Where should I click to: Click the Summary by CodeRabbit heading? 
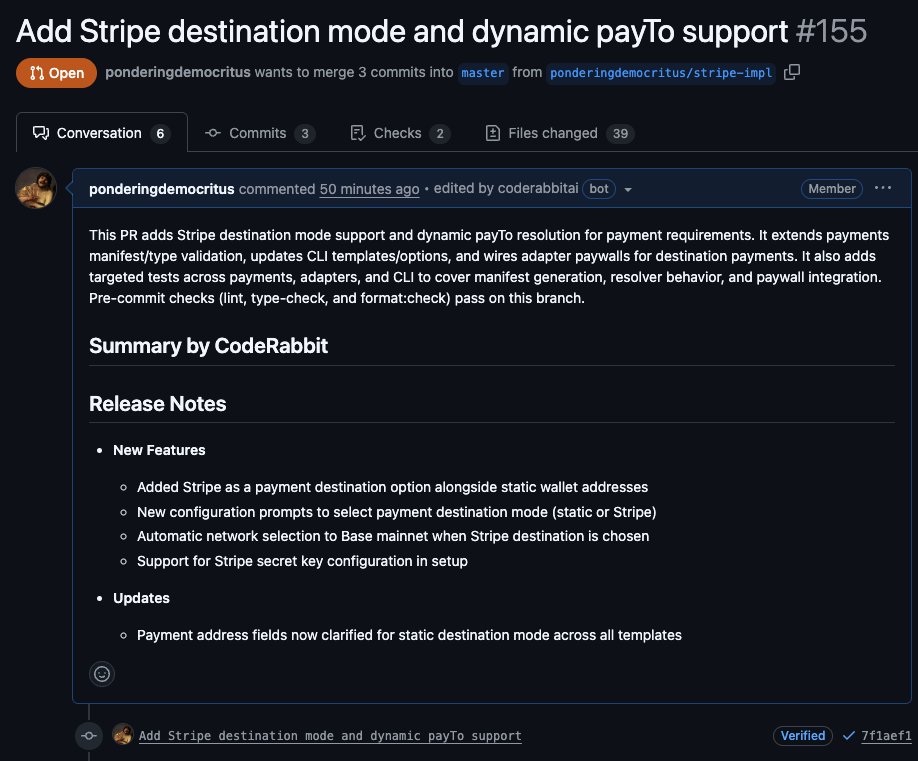pyautogui.click(x=208, y=346)
